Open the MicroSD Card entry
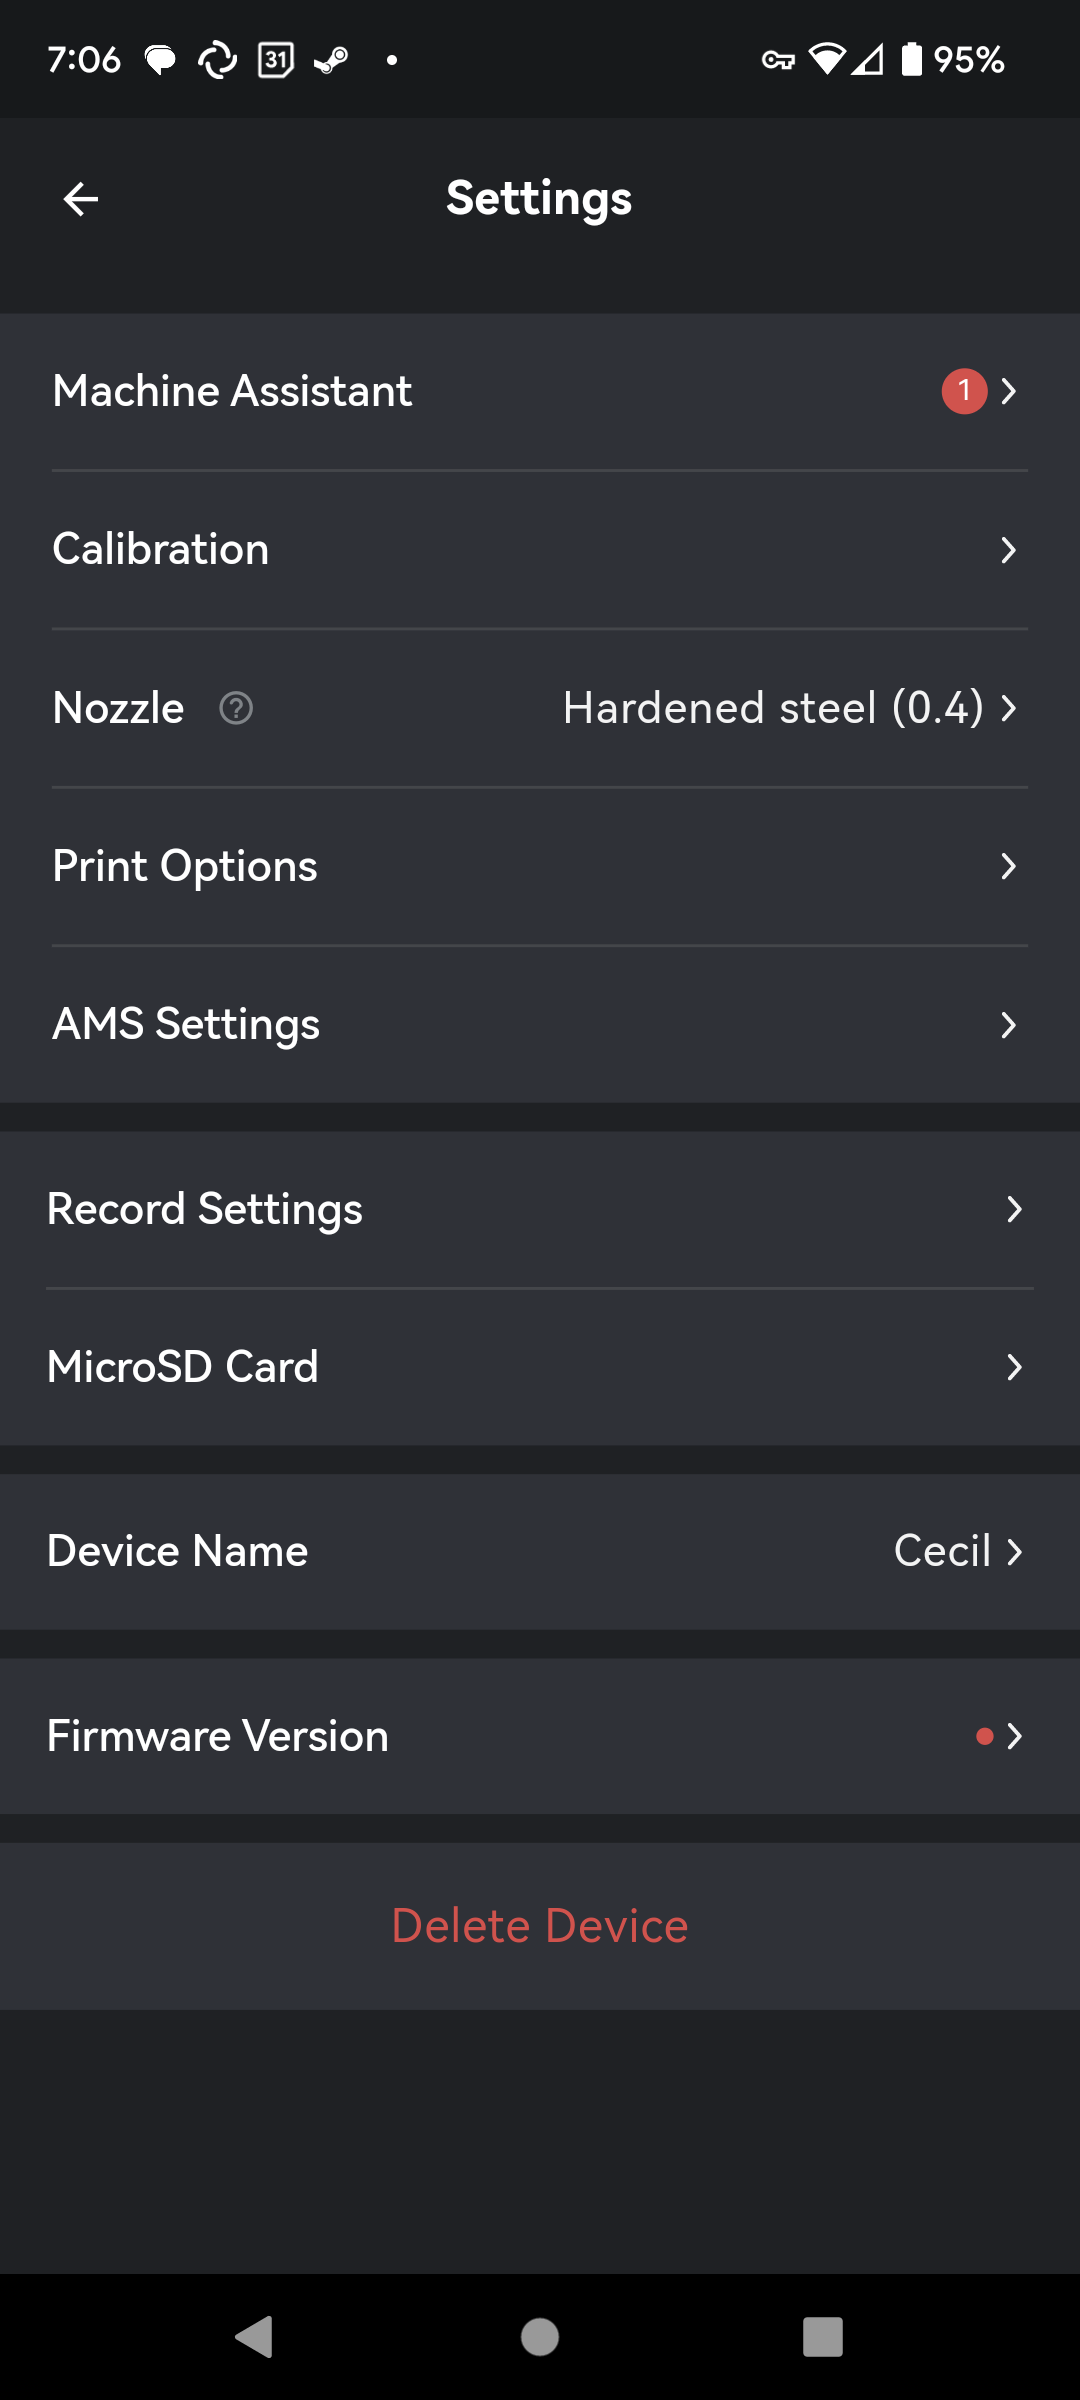This screenshot has height=2400, width=1080. pos(183,1367)
